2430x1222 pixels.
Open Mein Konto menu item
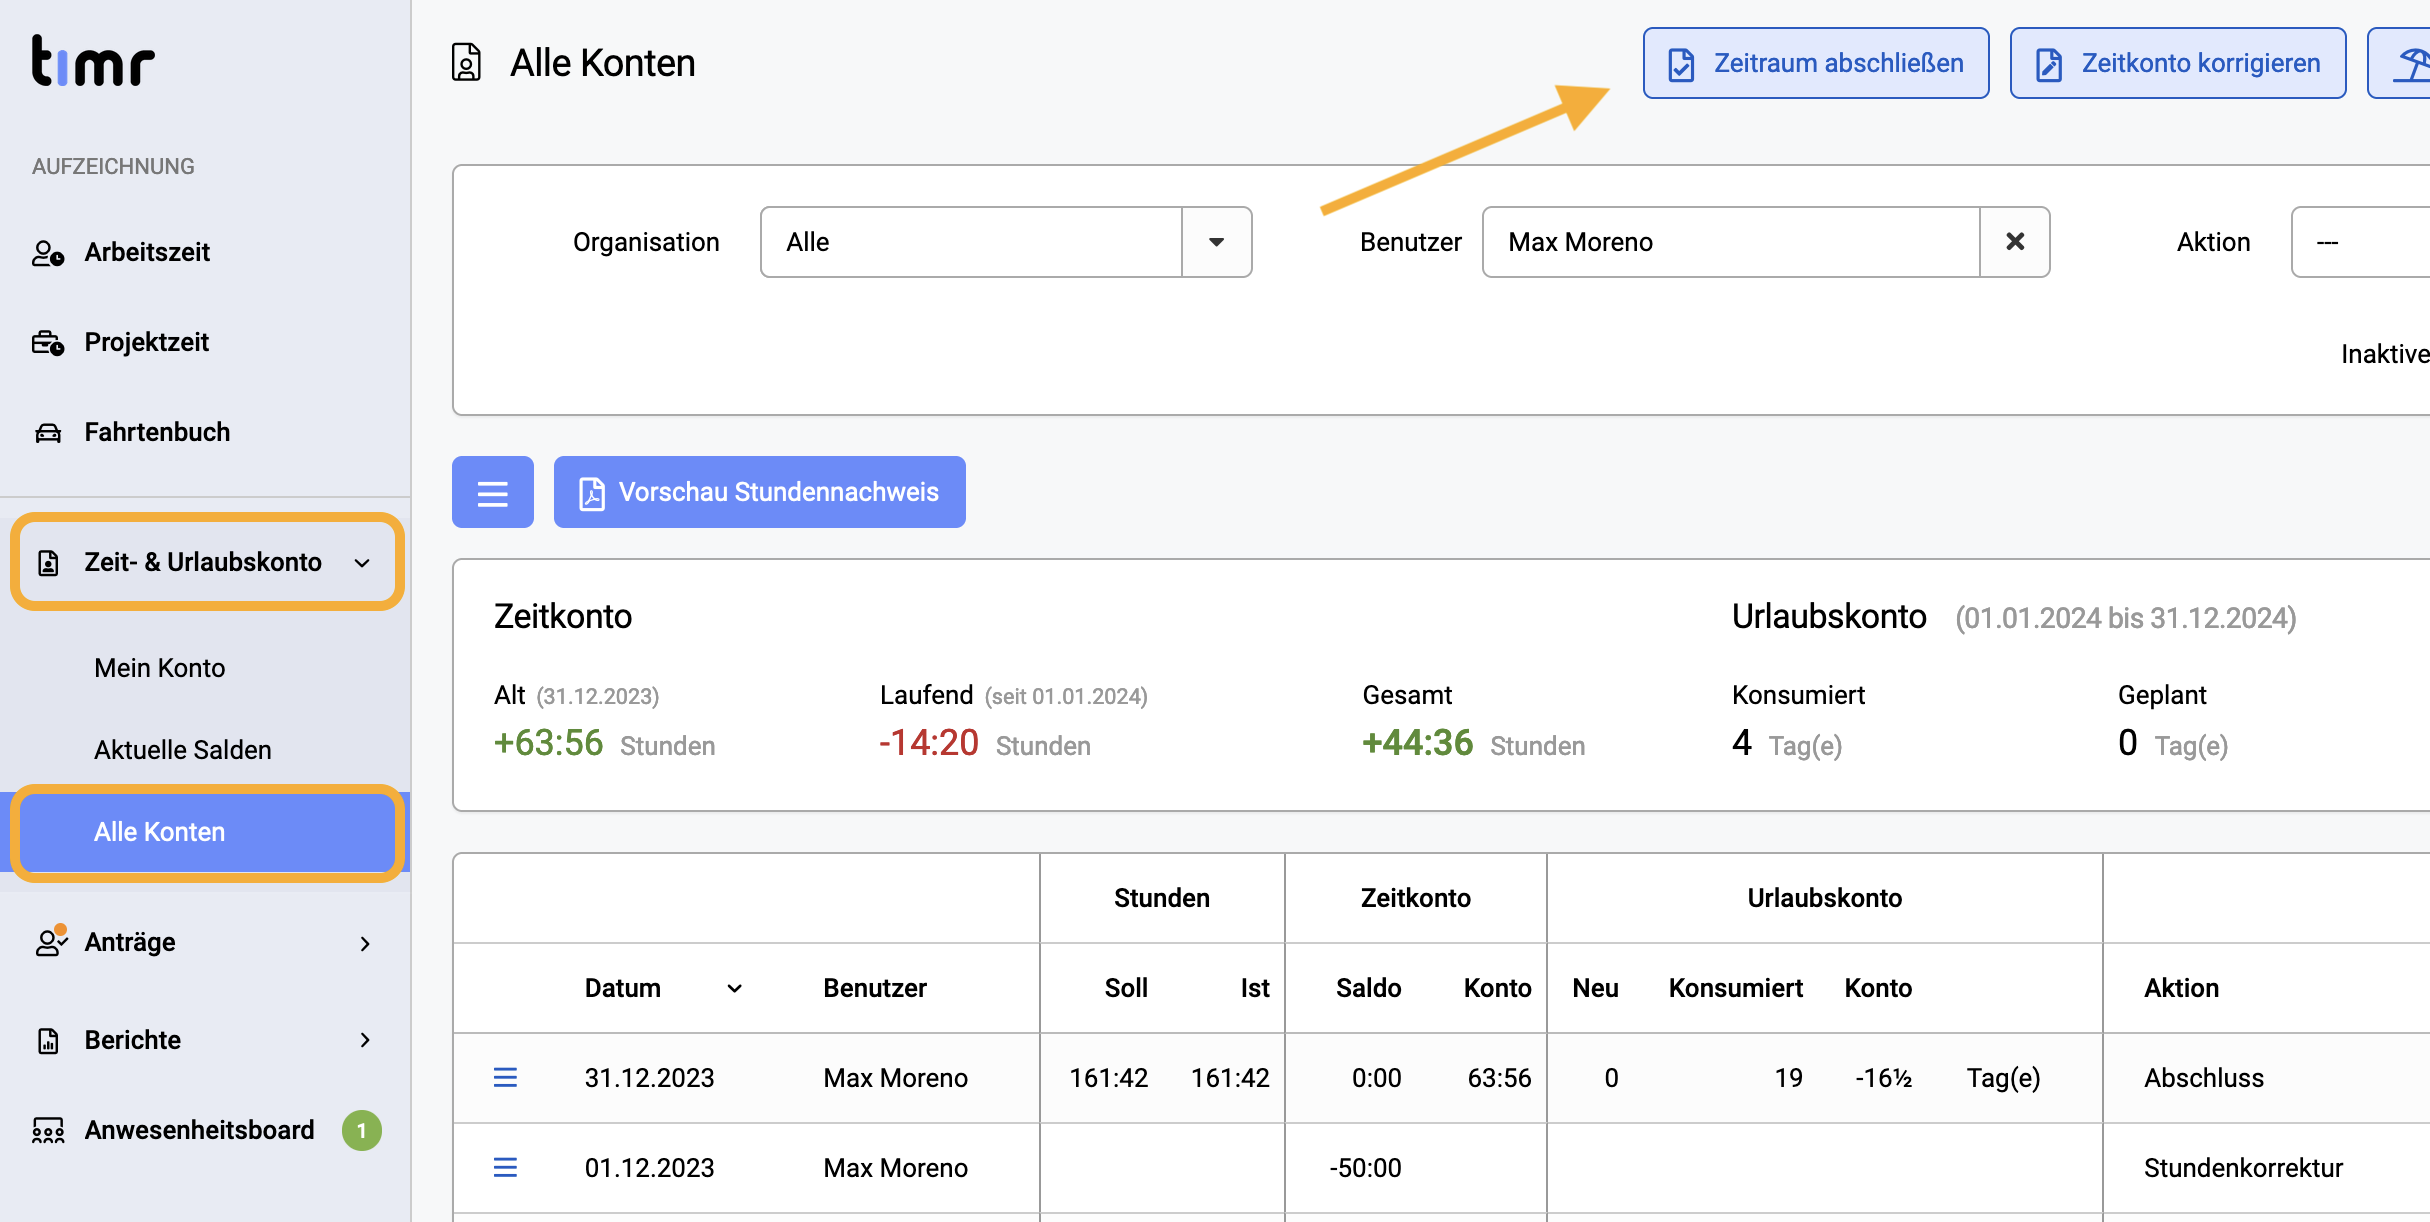pyautogui.click(x=160, y=668)
